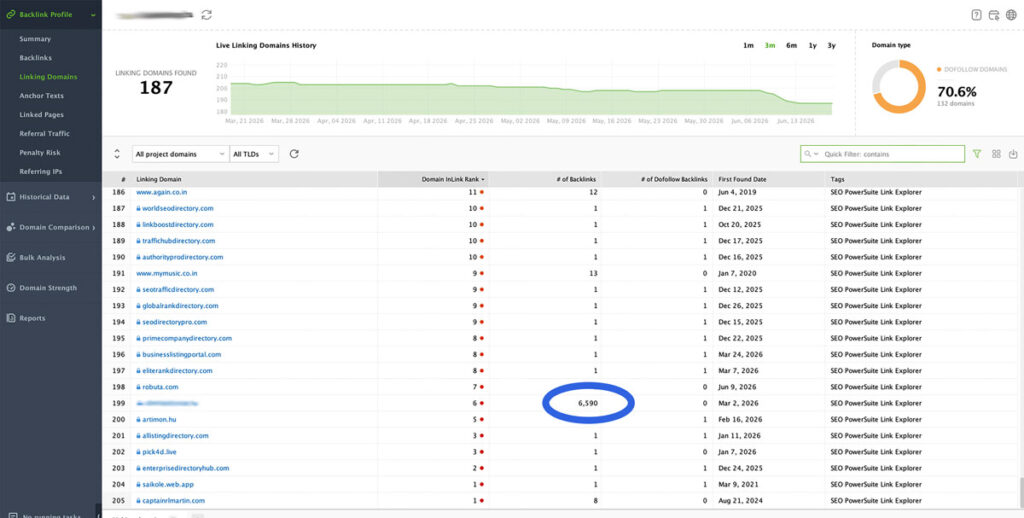Image resolution: width=1024 pixels, height=518 pixels.
Task: Open the All TLDs dropdown
Action: (x=254, y=154)
